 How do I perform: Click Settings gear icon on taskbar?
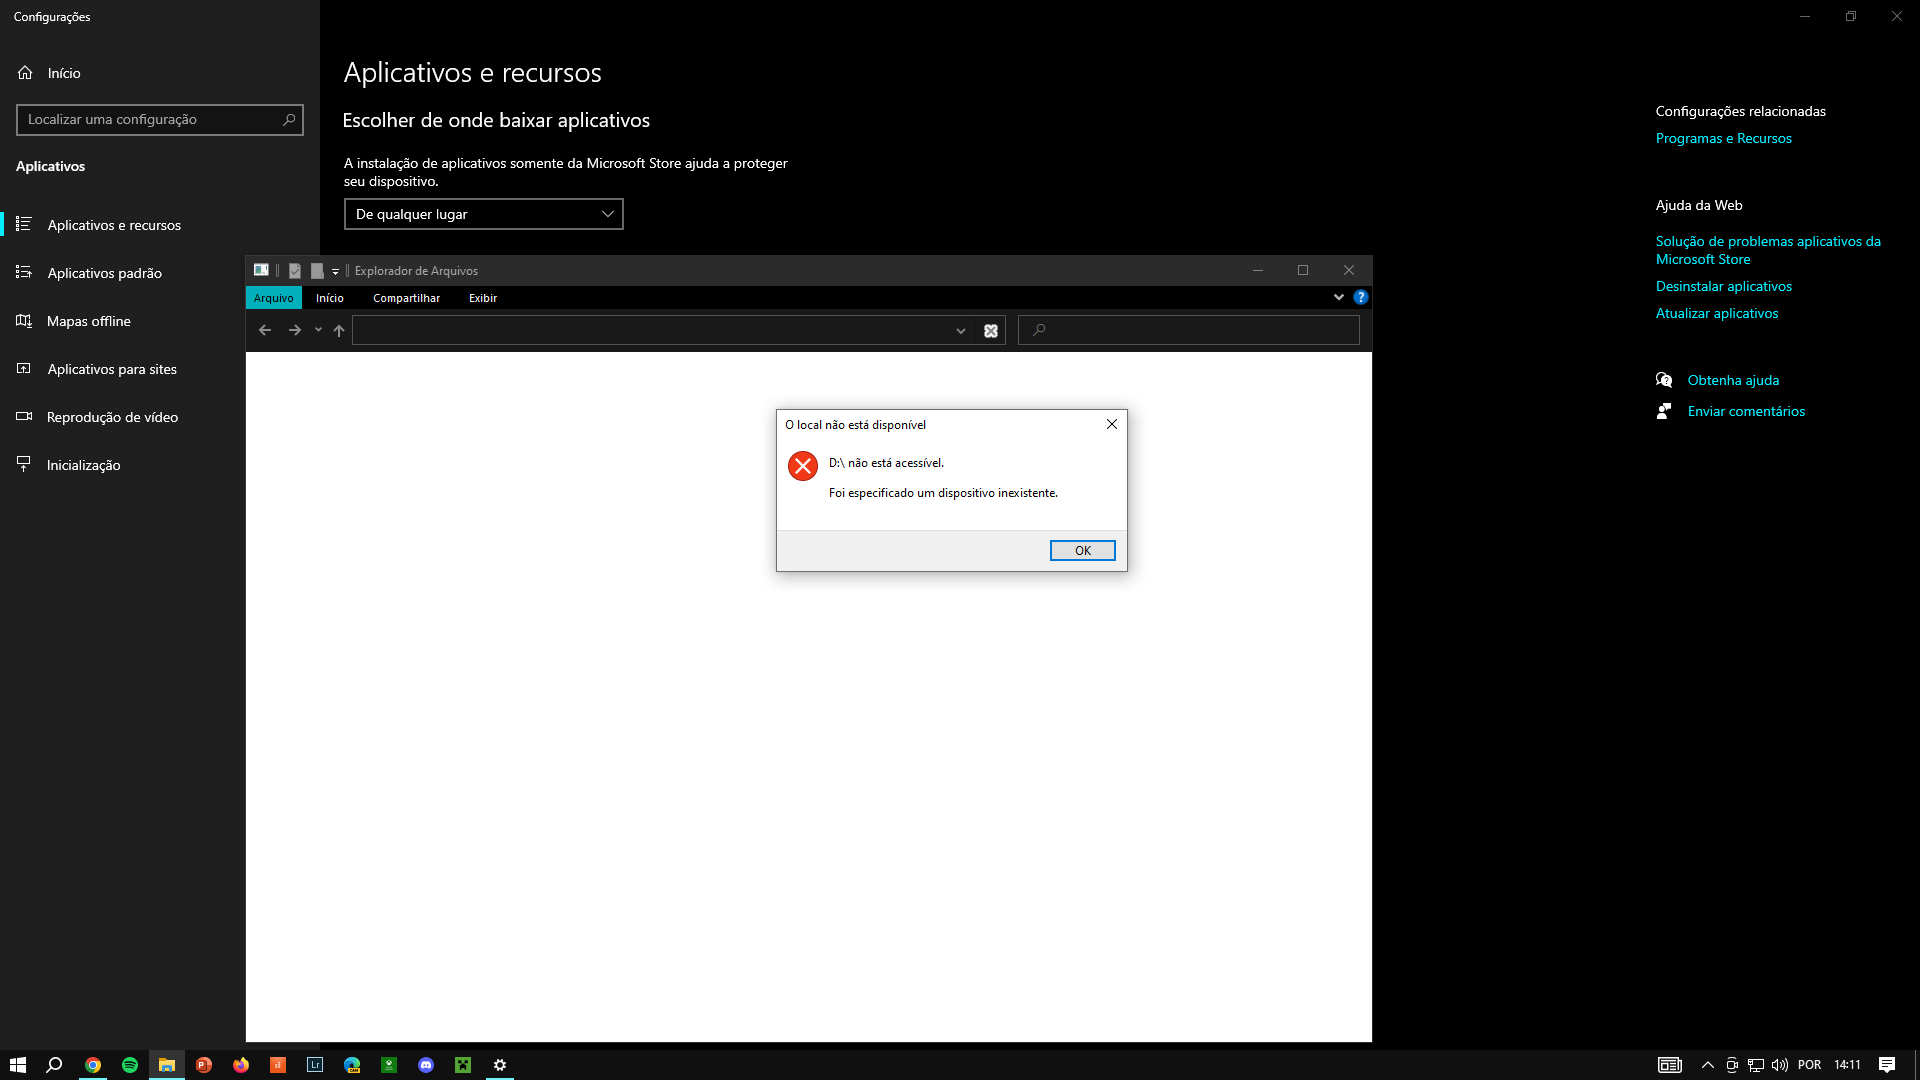(x=500, y=1065)
